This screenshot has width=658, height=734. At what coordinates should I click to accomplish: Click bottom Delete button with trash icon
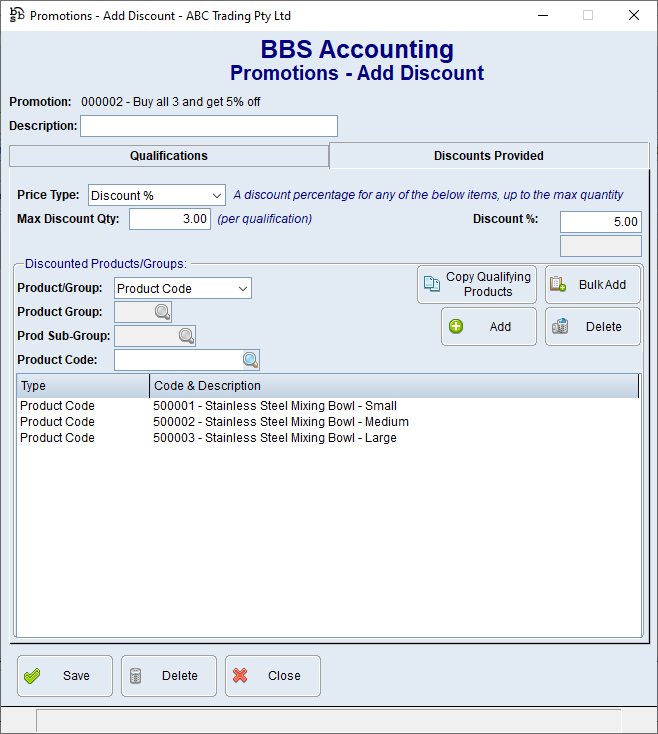click(x=169, y=676)
